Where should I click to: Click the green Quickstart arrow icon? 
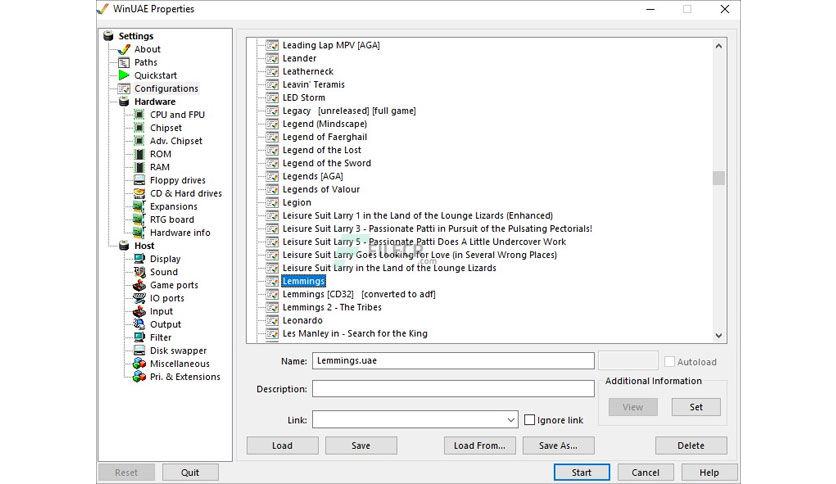click(x=124, y=75)
